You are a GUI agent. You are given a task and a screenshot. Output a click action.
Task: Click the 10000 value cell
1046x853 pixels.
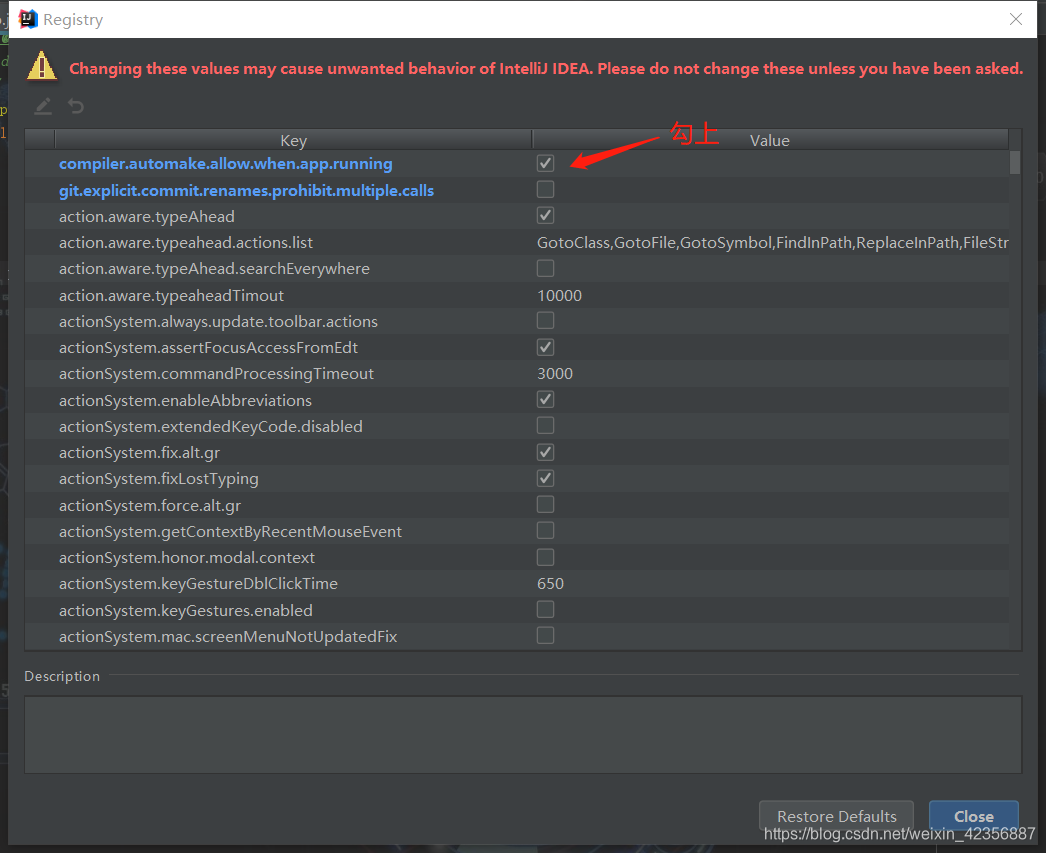pyautogui.click(x=559, y=295)
